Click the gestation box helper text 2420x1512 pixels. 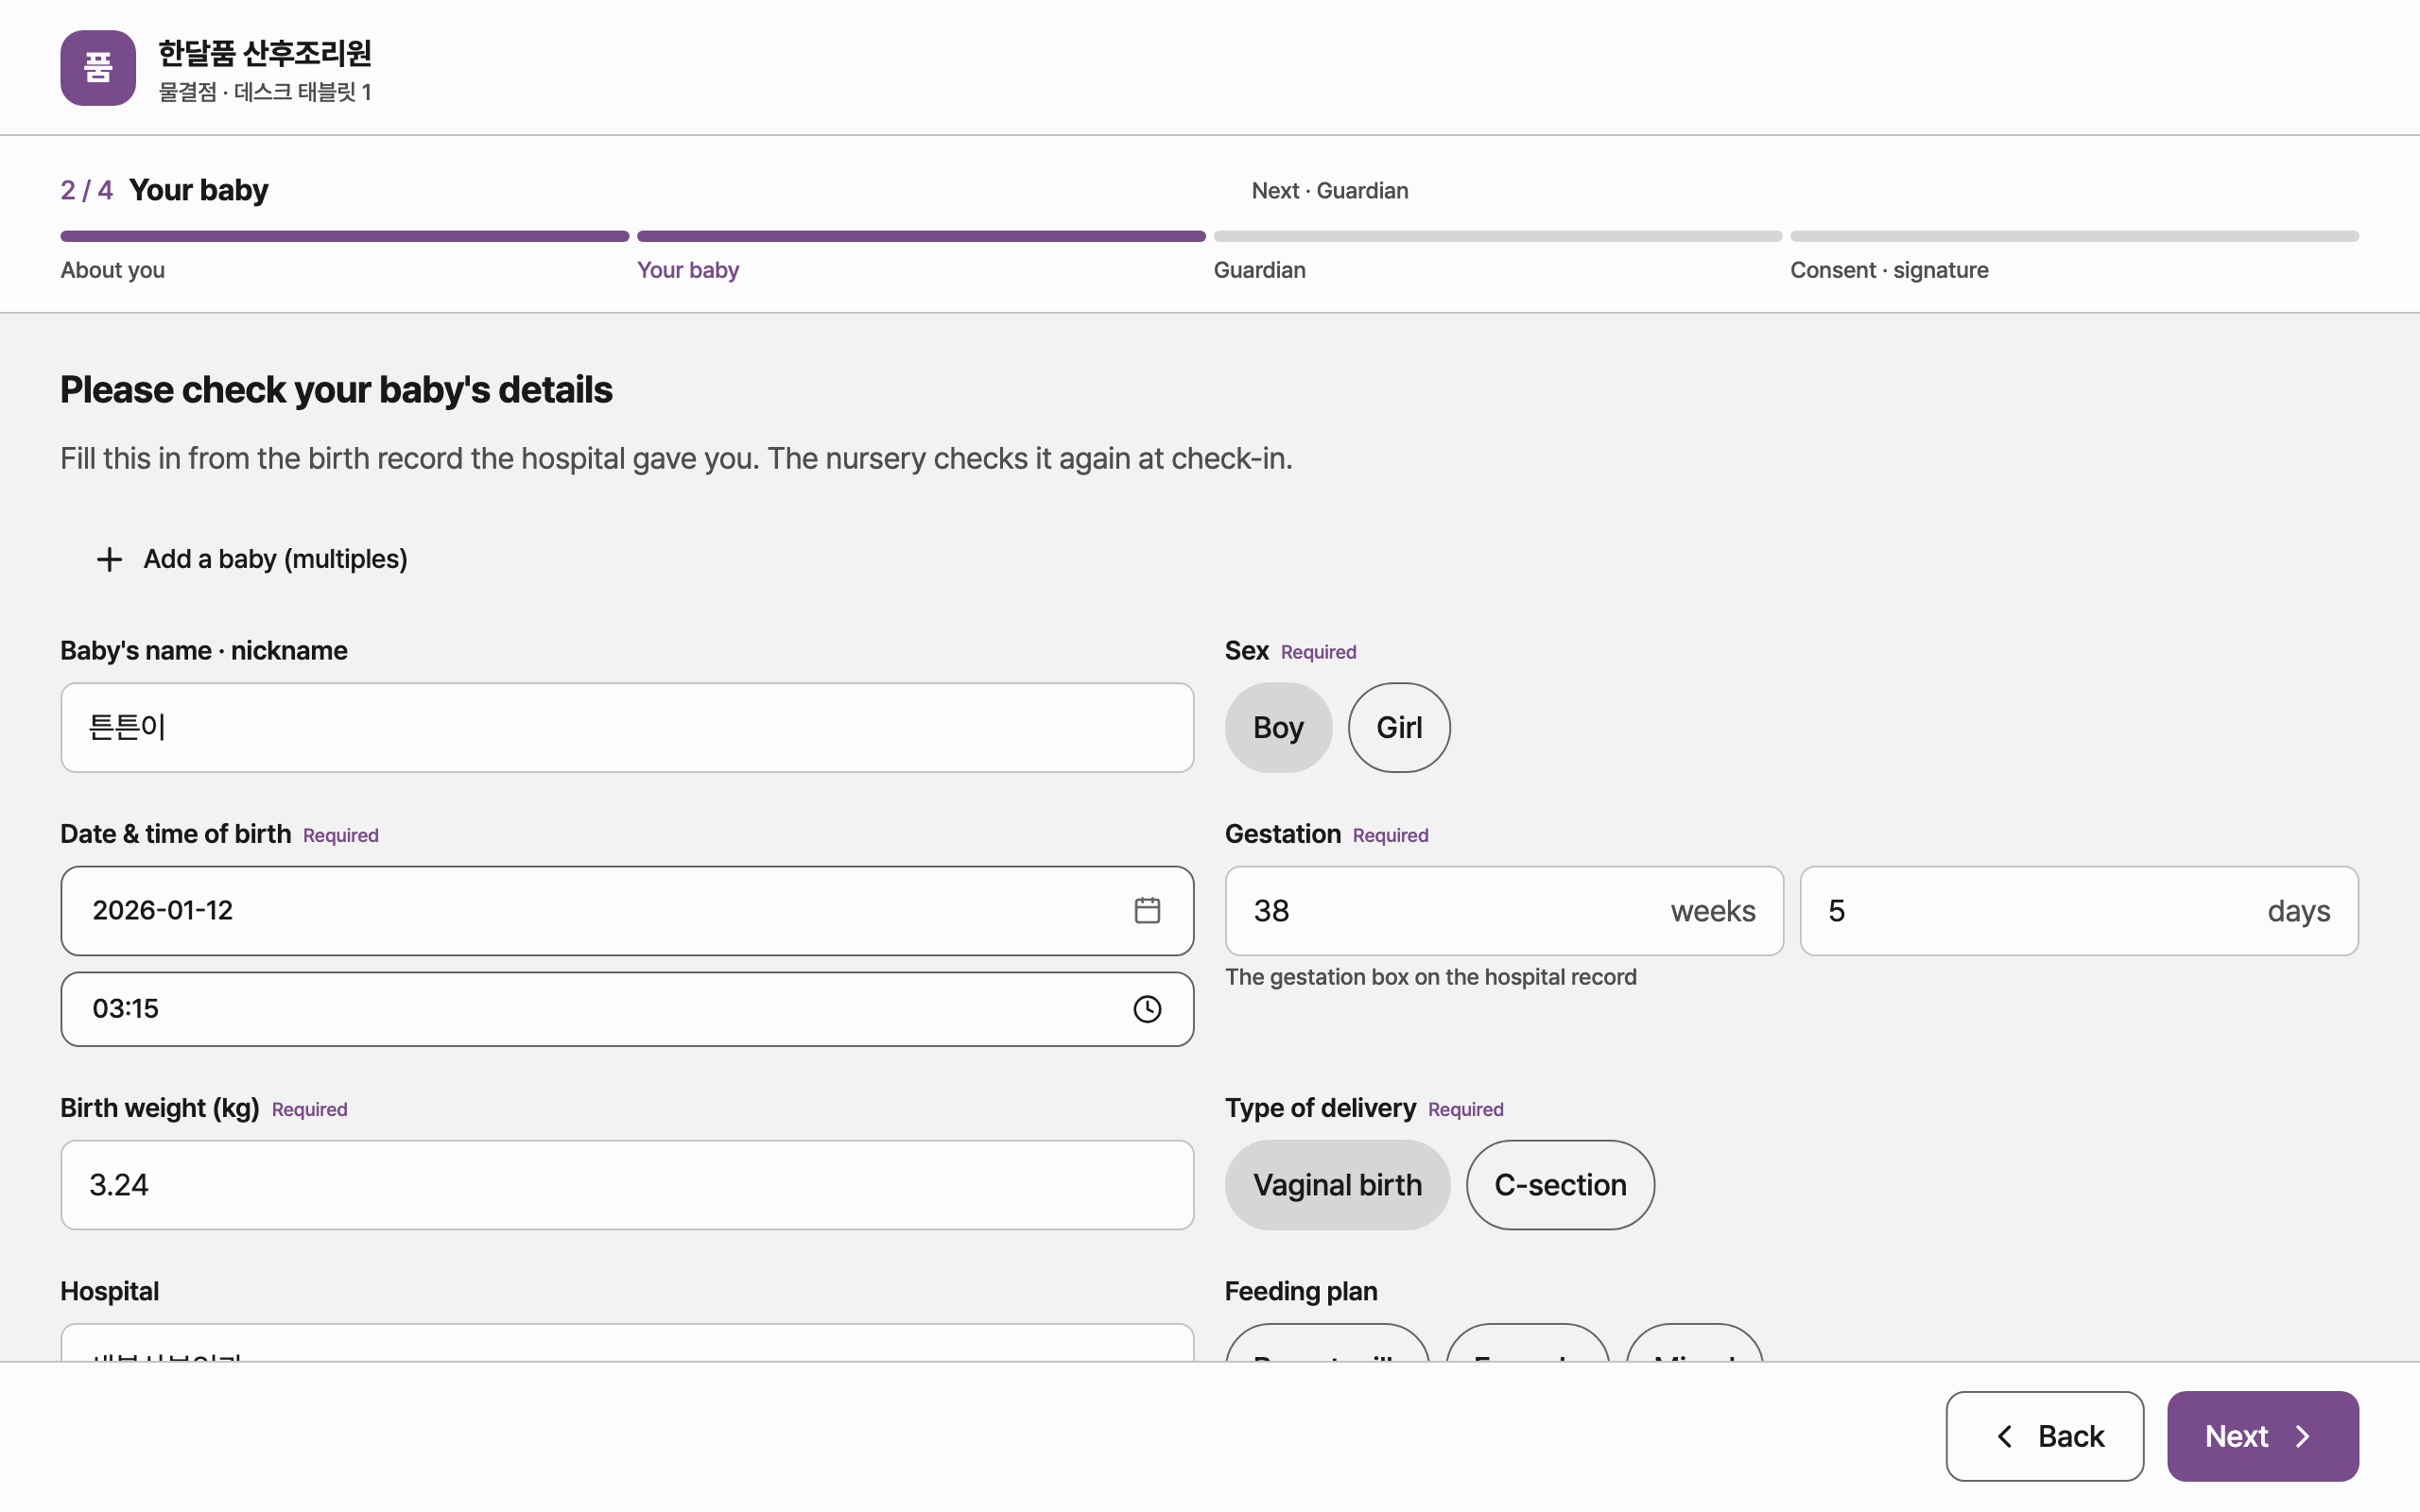pos(1430,977)
